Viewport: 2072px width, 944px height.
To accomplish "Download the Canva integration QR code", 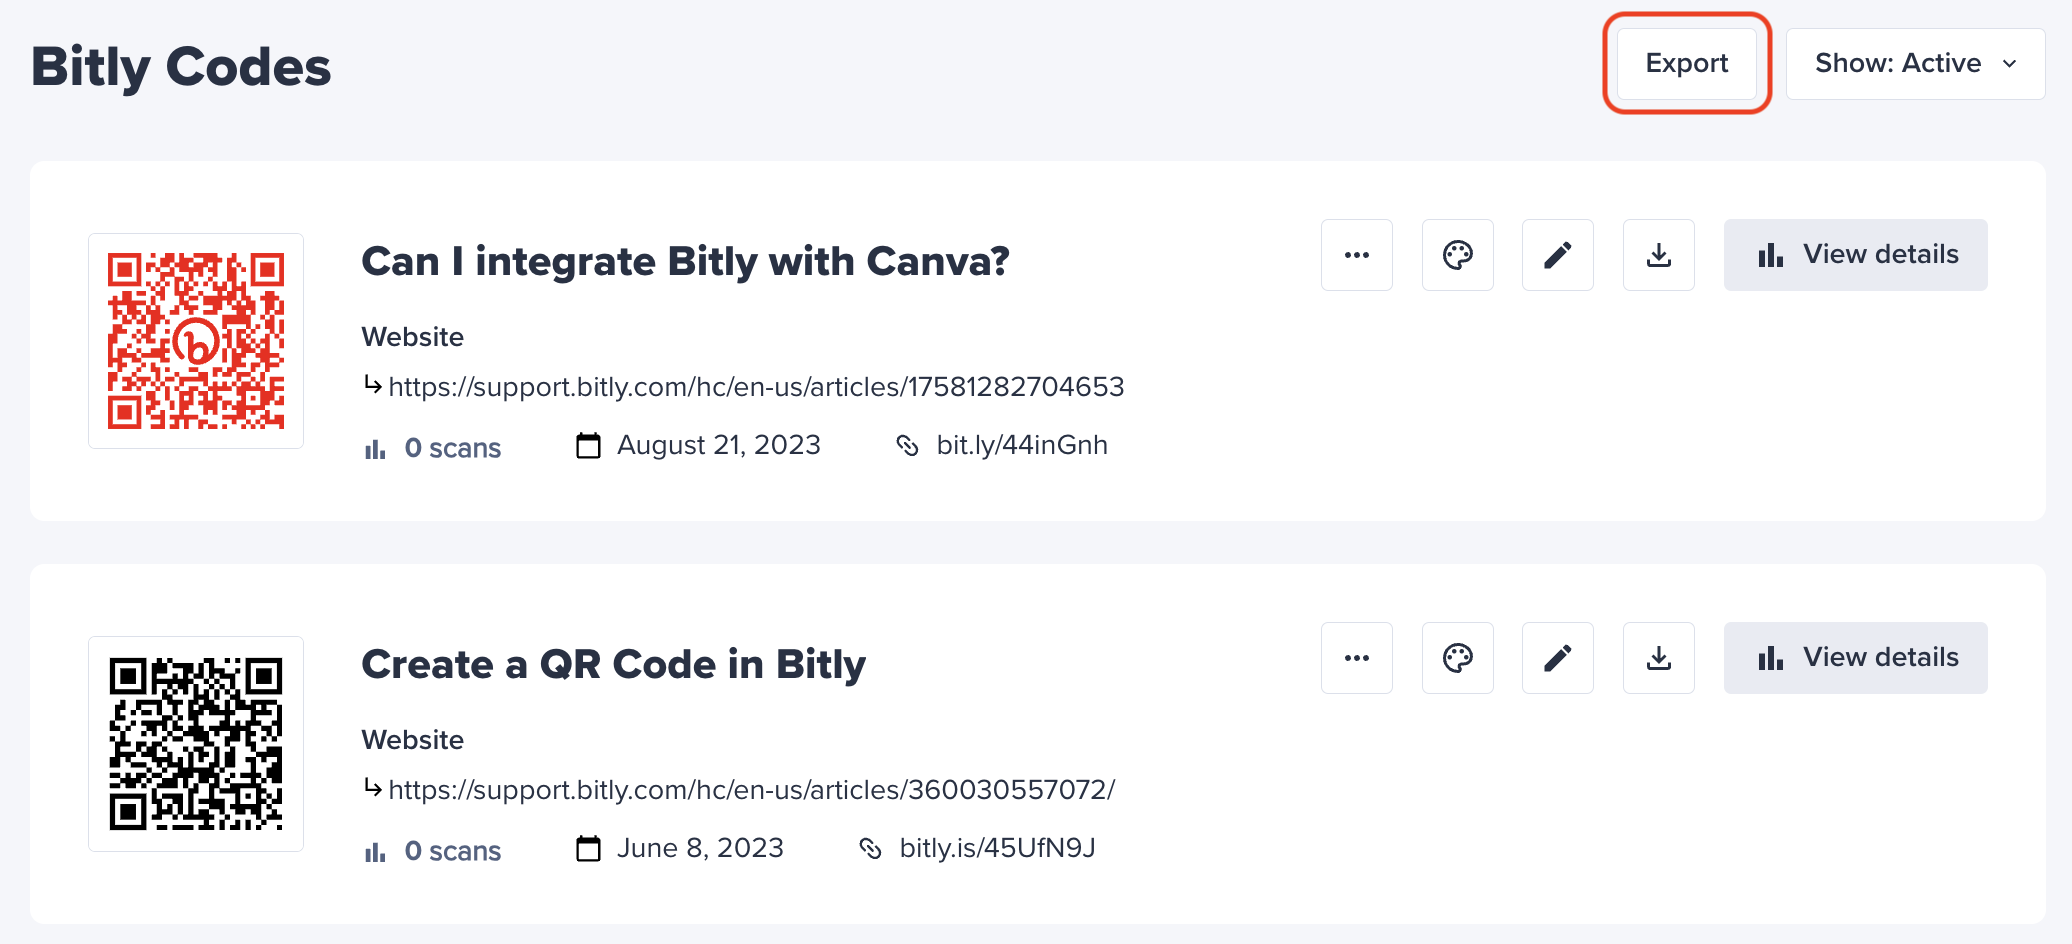I will [1658, 255].
